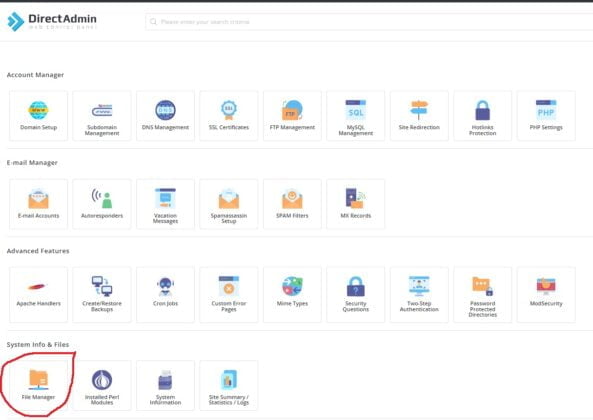Open MySQL Management

355,116
